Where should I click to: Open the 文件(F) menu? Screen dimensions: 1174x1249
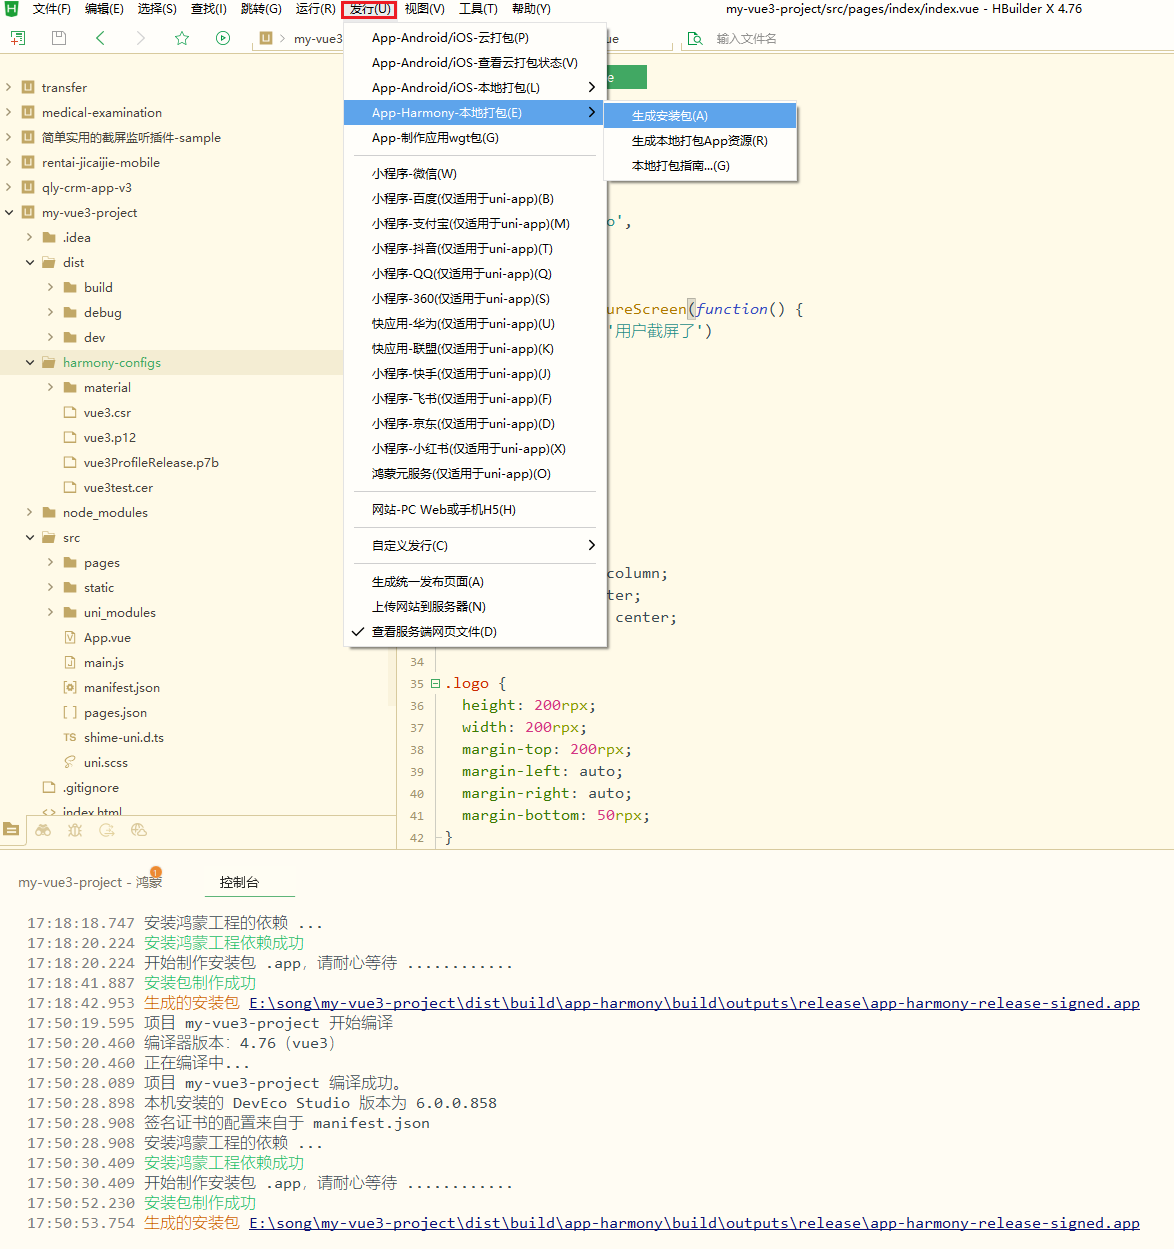pyautogui.click(x=51, y=9)
